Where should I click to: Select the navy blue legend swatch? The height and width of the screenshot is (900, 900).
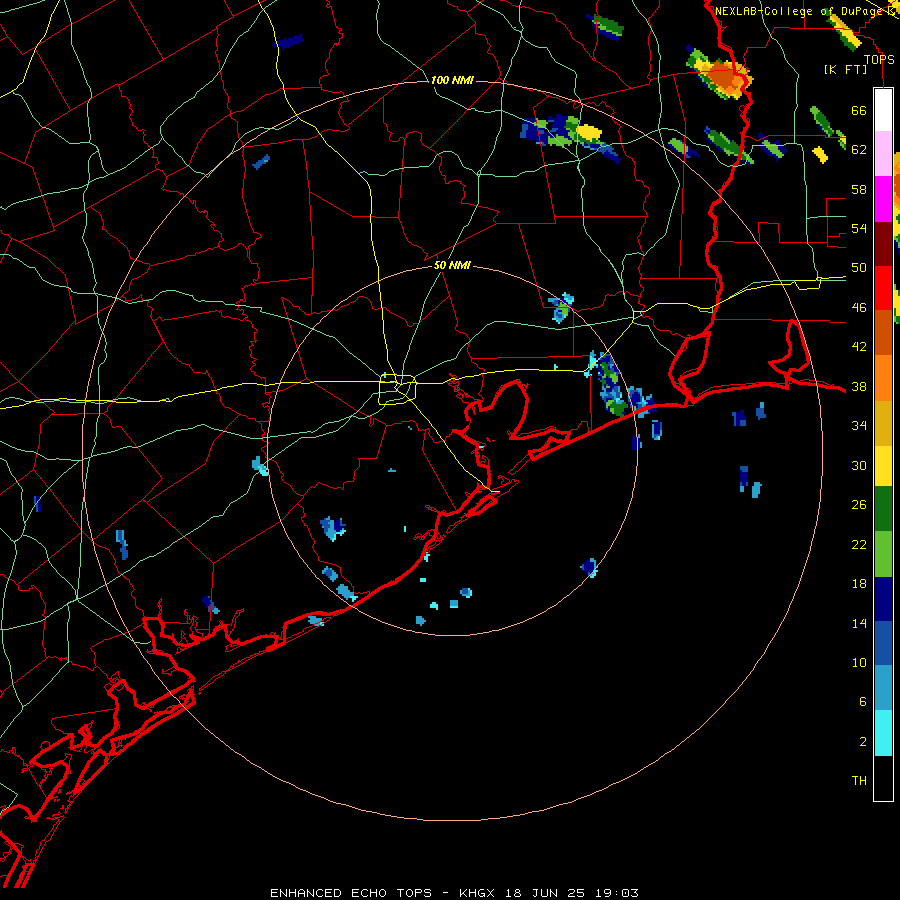coord(883,599)
